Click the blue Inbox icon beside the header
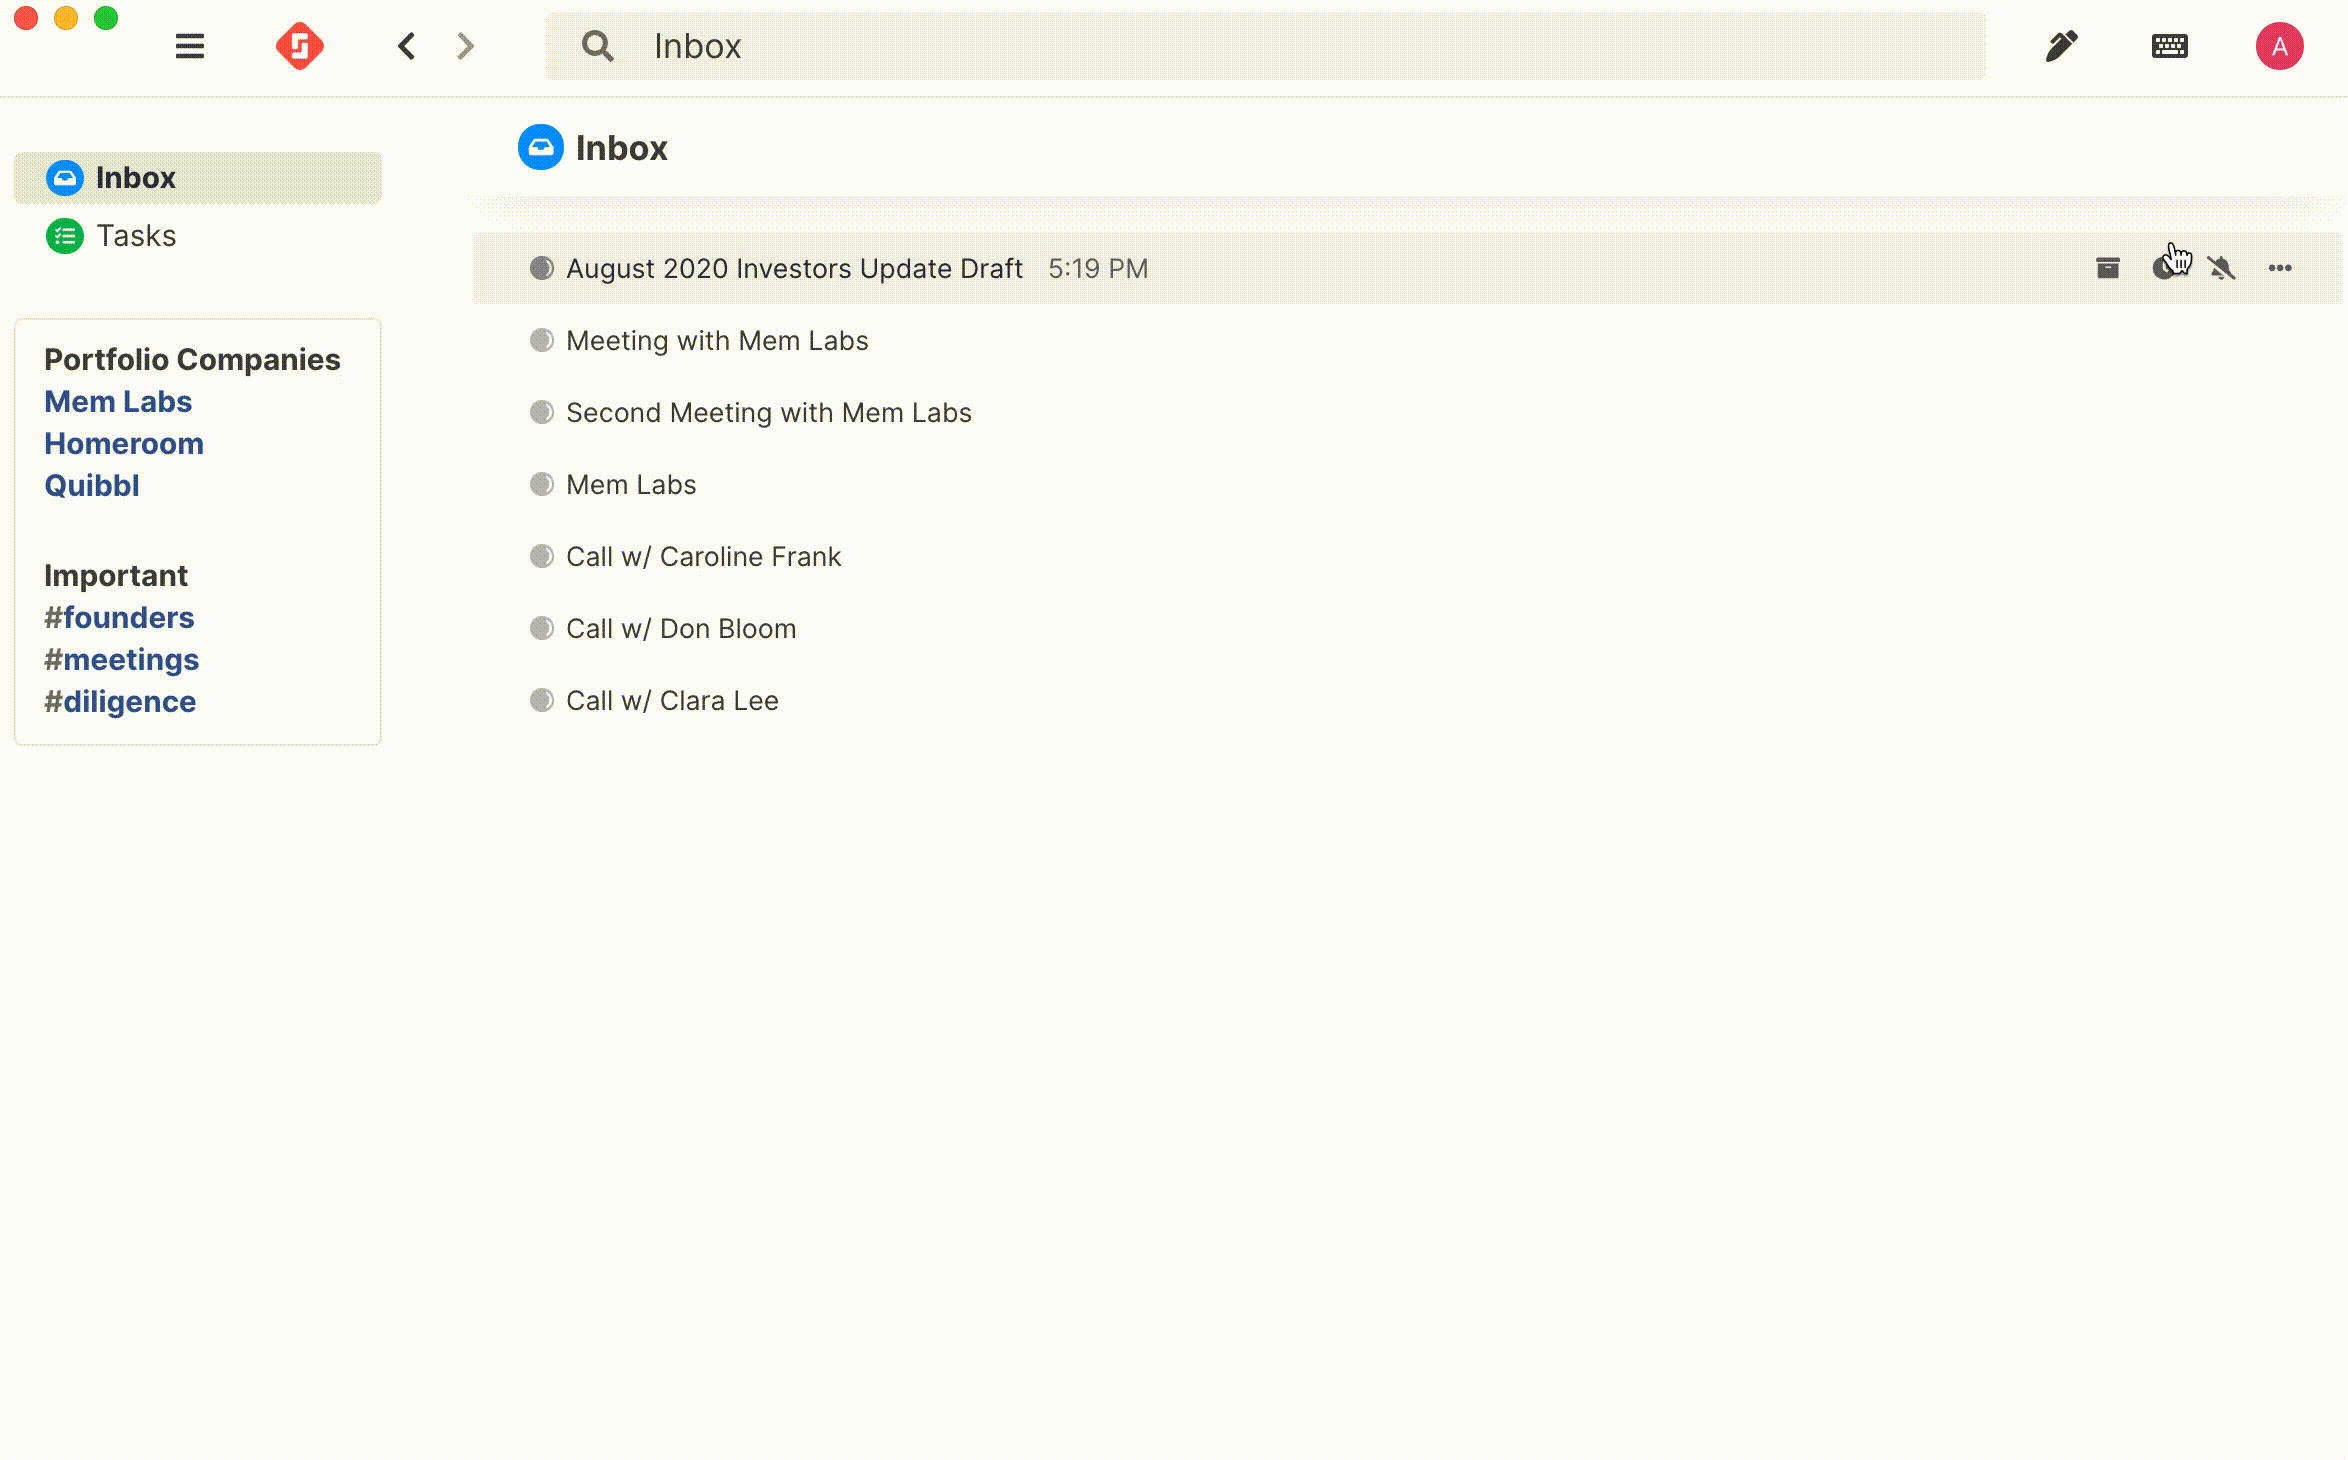The height and width of the screenshot is (1460, 2348). pyautogui.click(x=540, y=147)
